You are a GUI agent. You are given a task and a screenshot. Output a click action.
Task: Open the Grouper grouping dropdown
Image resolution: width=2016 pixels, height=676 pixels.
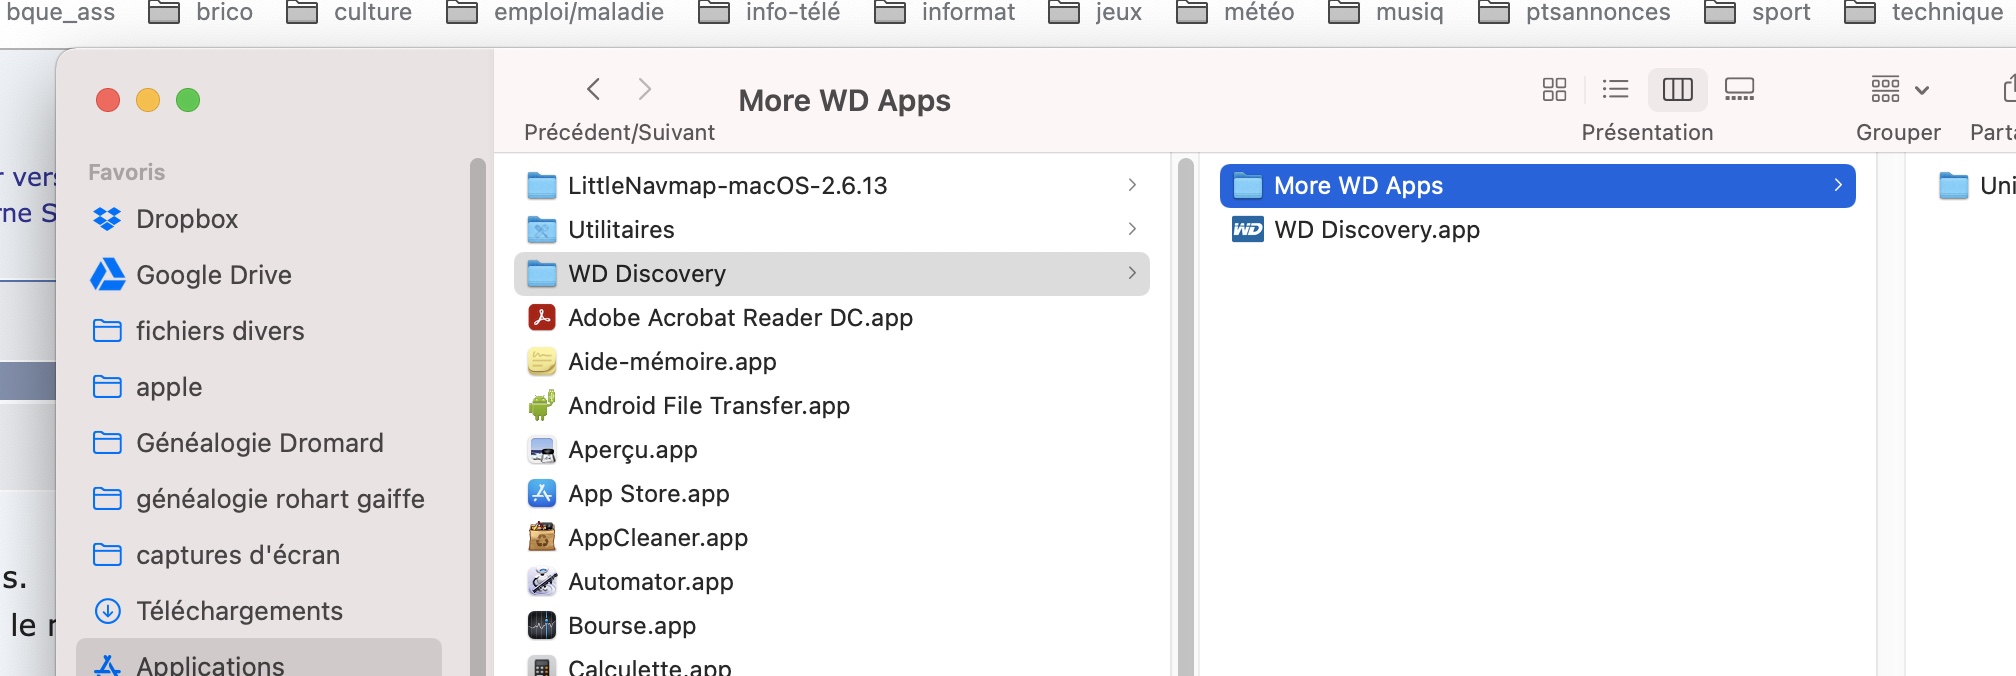[1899, 89]
